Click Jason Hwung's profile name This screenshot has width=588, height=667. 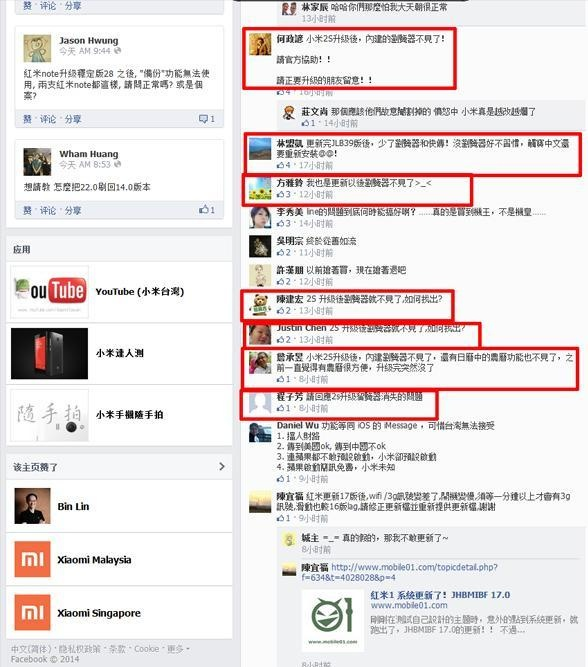tap(88, 40)
